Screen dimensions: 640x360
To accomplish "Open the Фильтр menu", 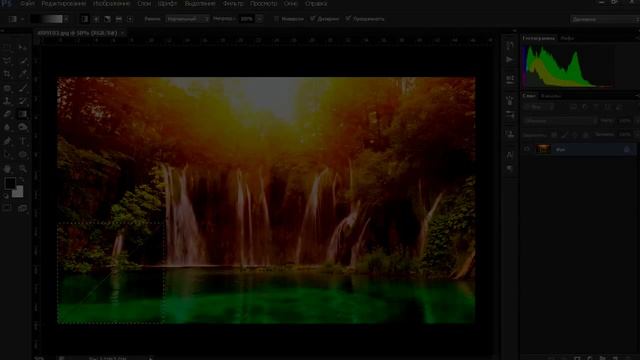I will coord(233,4).
